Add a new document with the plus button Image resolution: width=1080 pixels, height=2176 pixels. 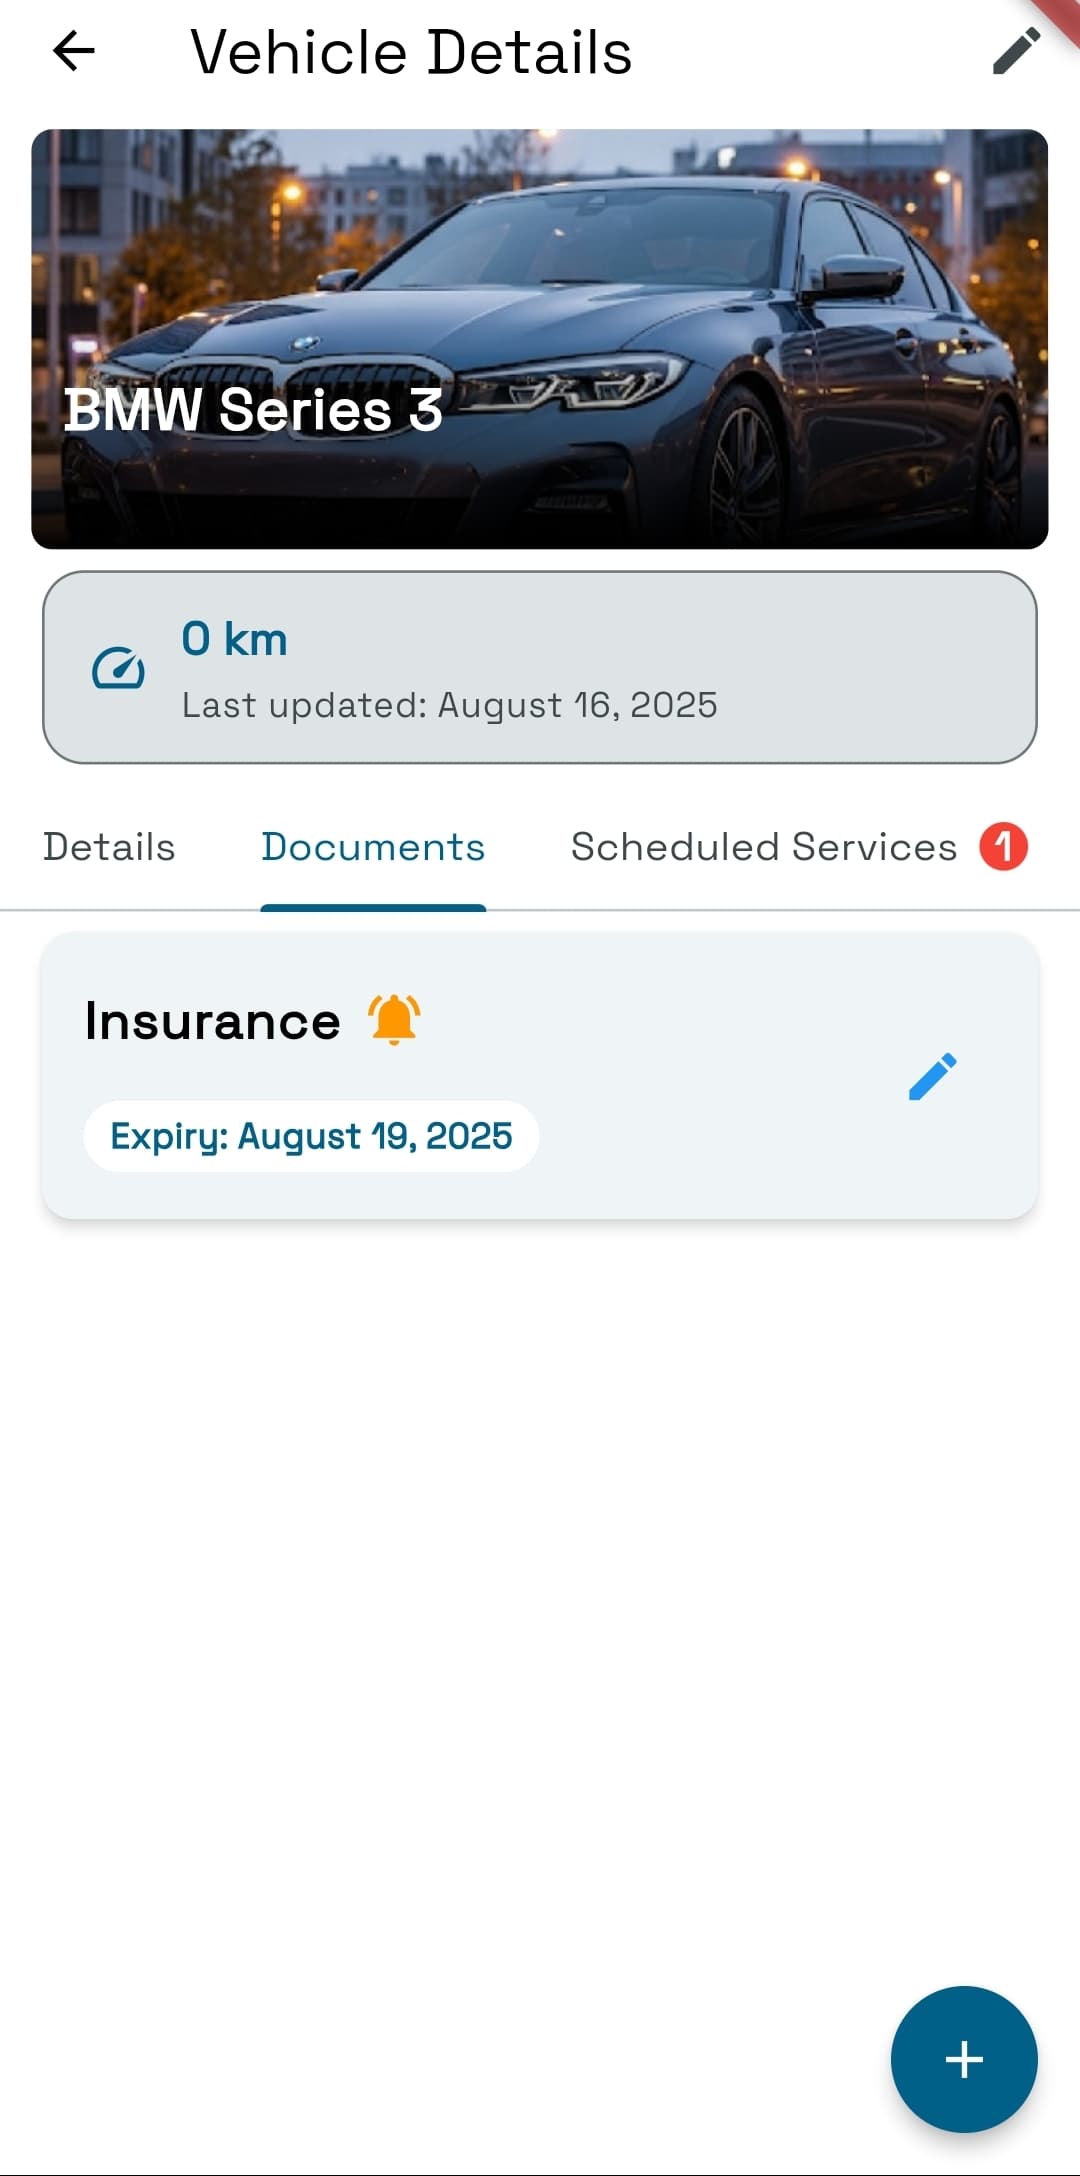point(963,2058)
